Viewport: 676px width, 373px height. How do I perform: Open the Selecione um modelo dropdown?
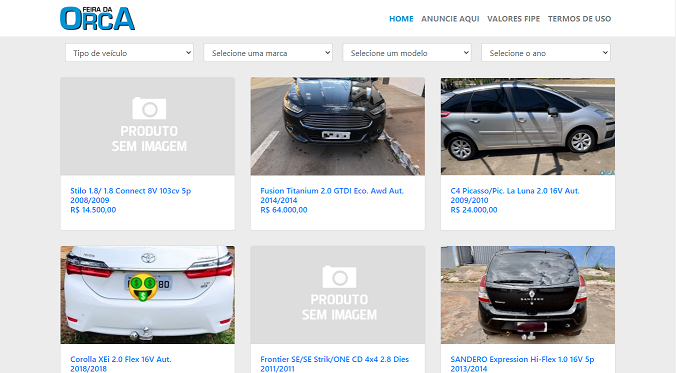pos(407,53)
